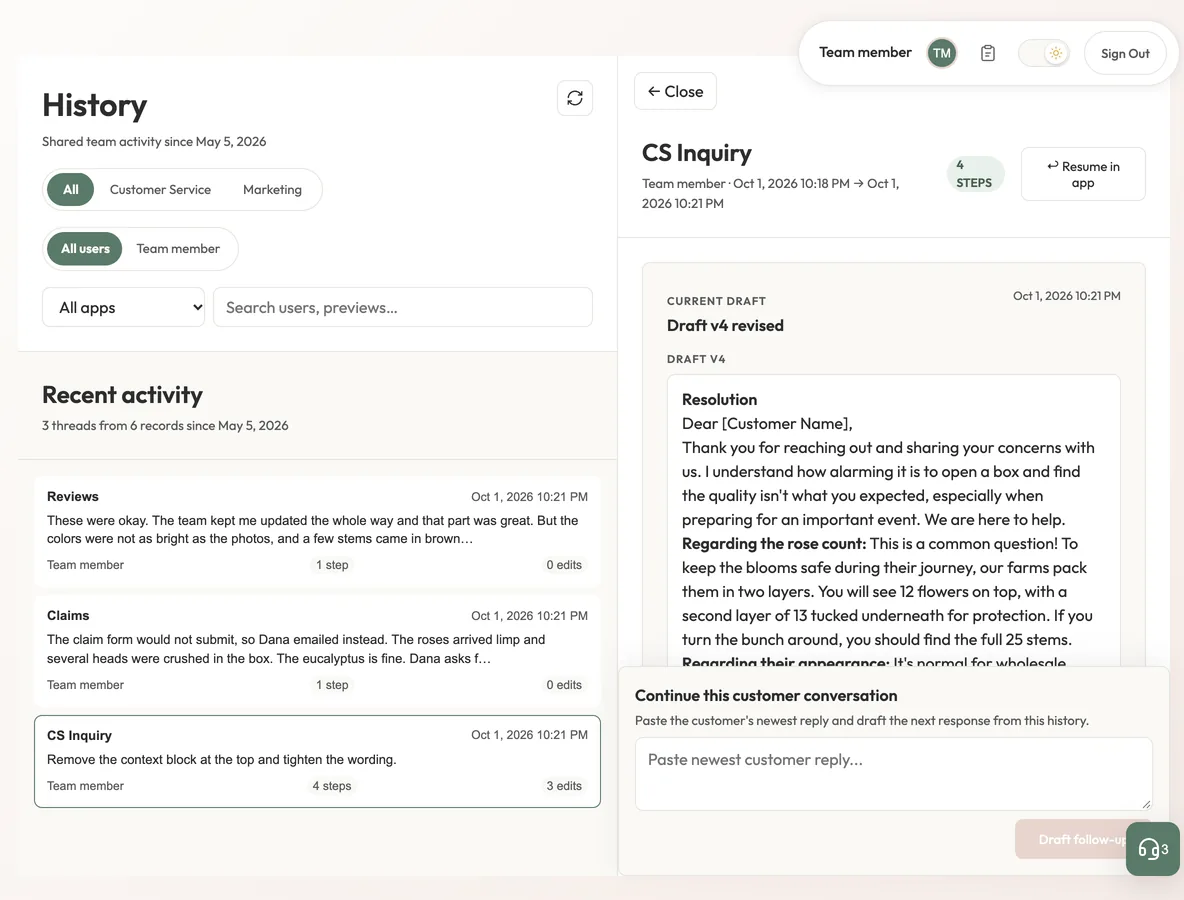Toggle the light/dark theme switch
Viewport: 1184px width, 900px height.
point(1044,53)
